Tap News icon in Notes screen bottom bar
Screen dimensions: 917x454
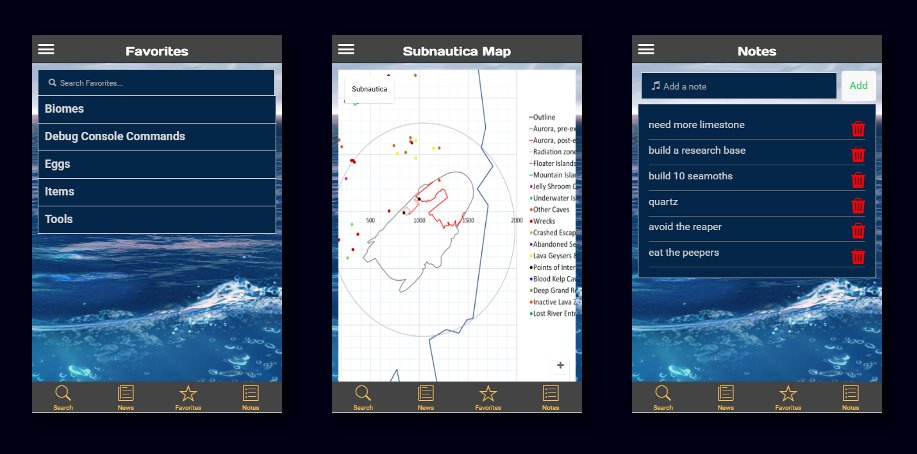(726, 393)
